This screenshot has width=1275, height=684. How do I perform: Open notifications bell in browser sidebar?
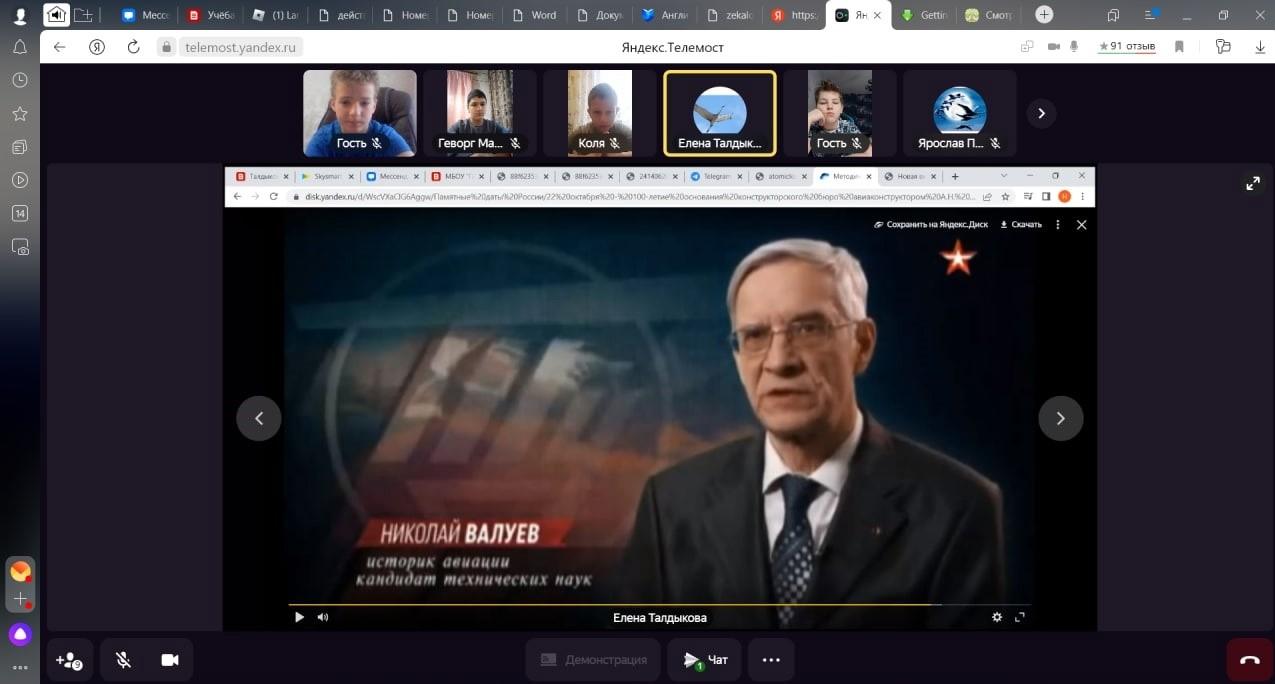pos(19,47)
